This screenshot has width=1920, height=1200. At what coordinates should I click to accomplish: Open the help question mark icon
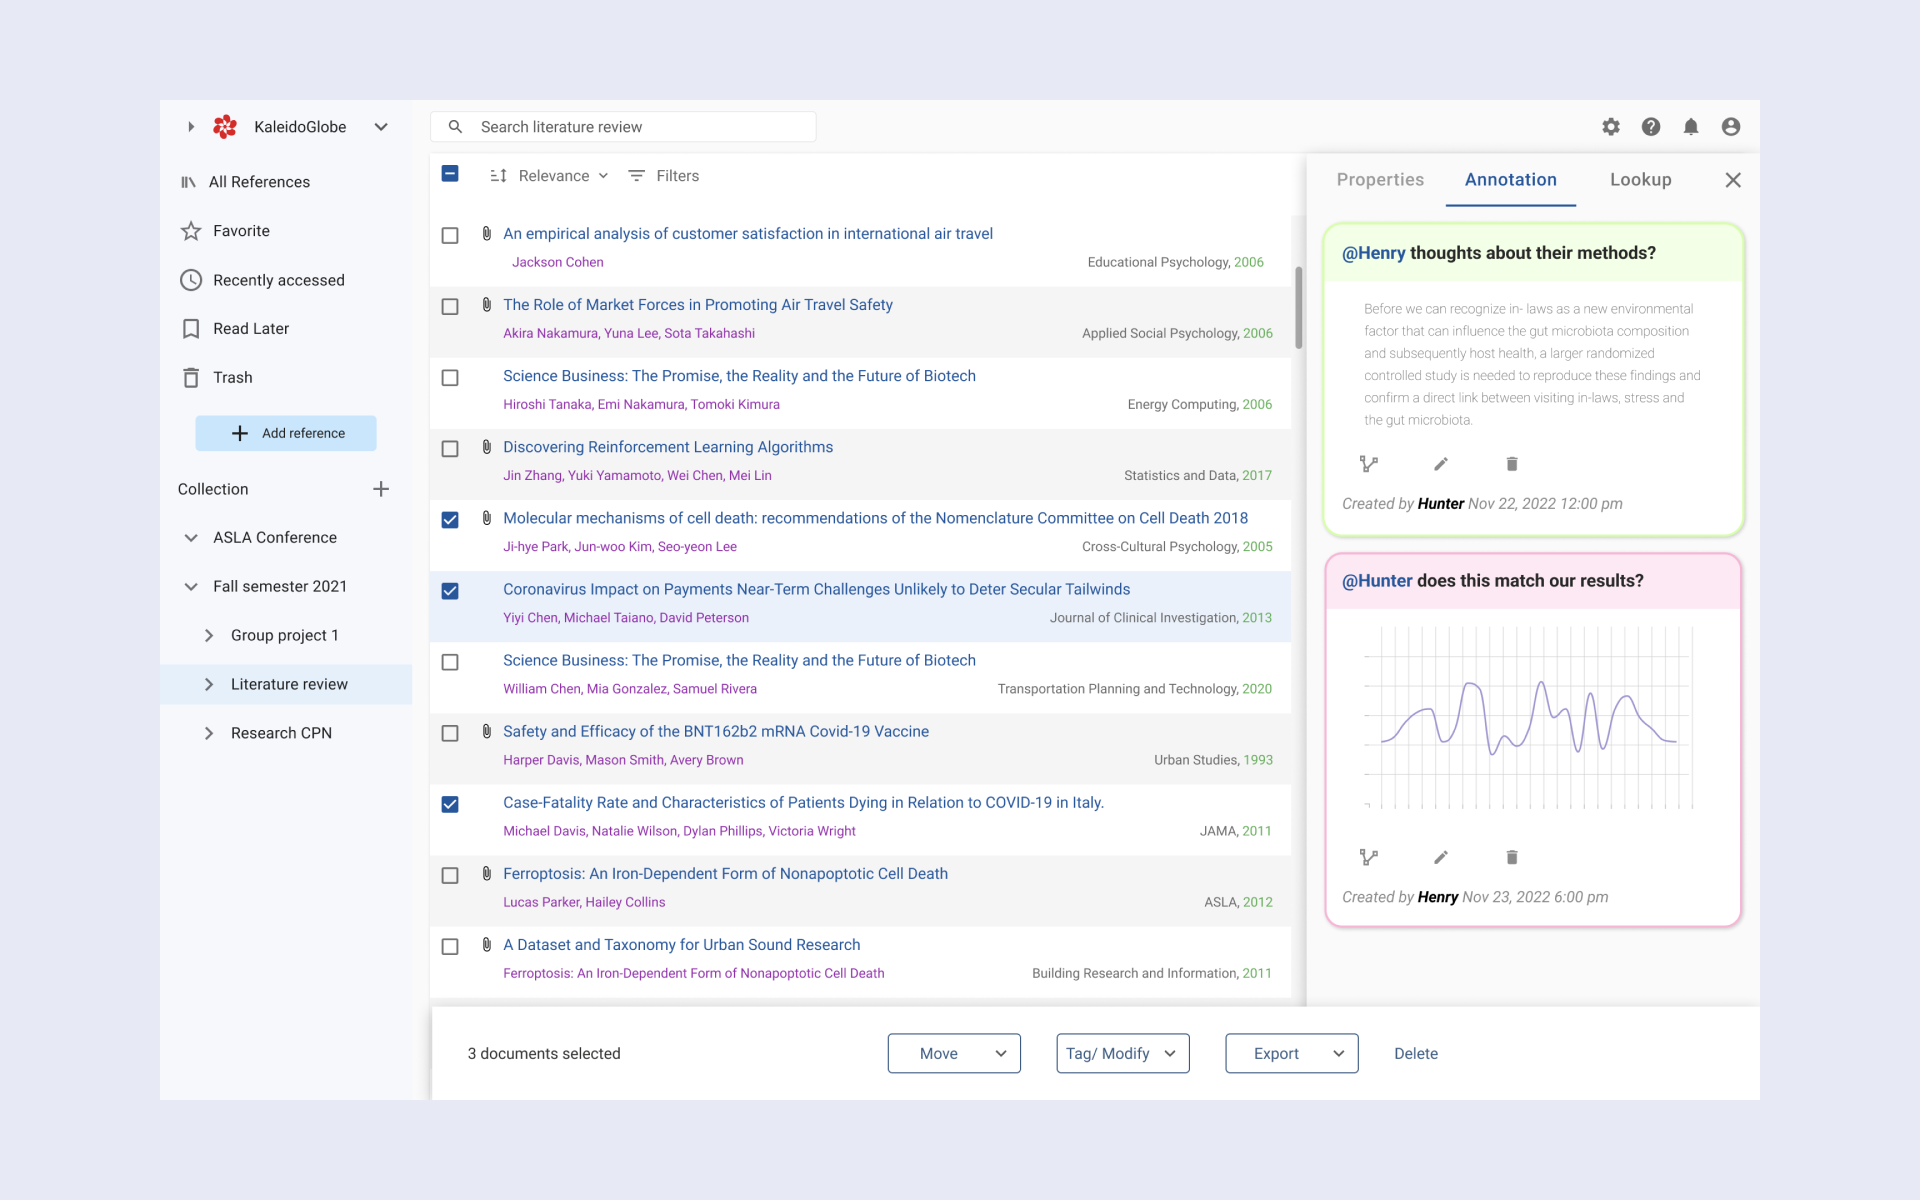tap(1650, 127)
